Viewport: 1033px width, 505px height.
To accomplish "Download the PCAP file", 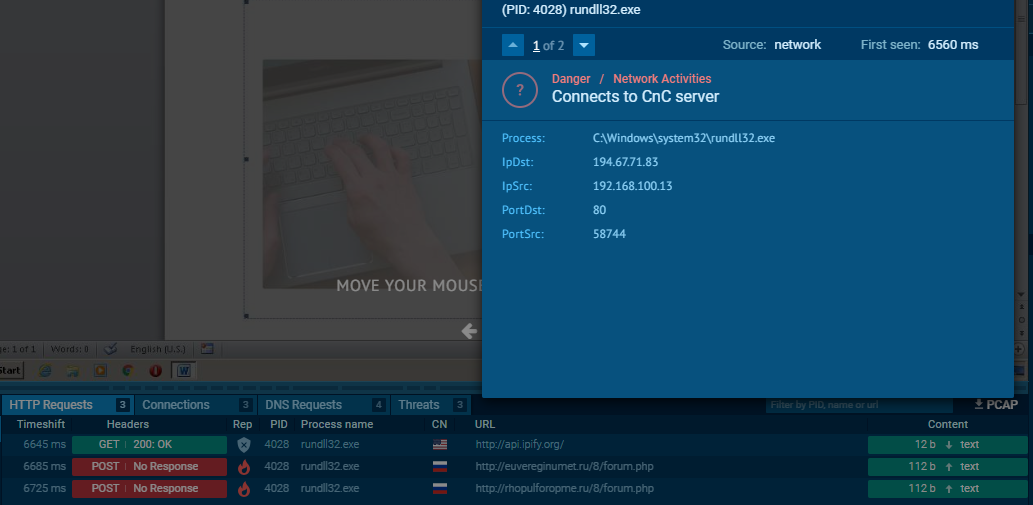I will 996,405.
